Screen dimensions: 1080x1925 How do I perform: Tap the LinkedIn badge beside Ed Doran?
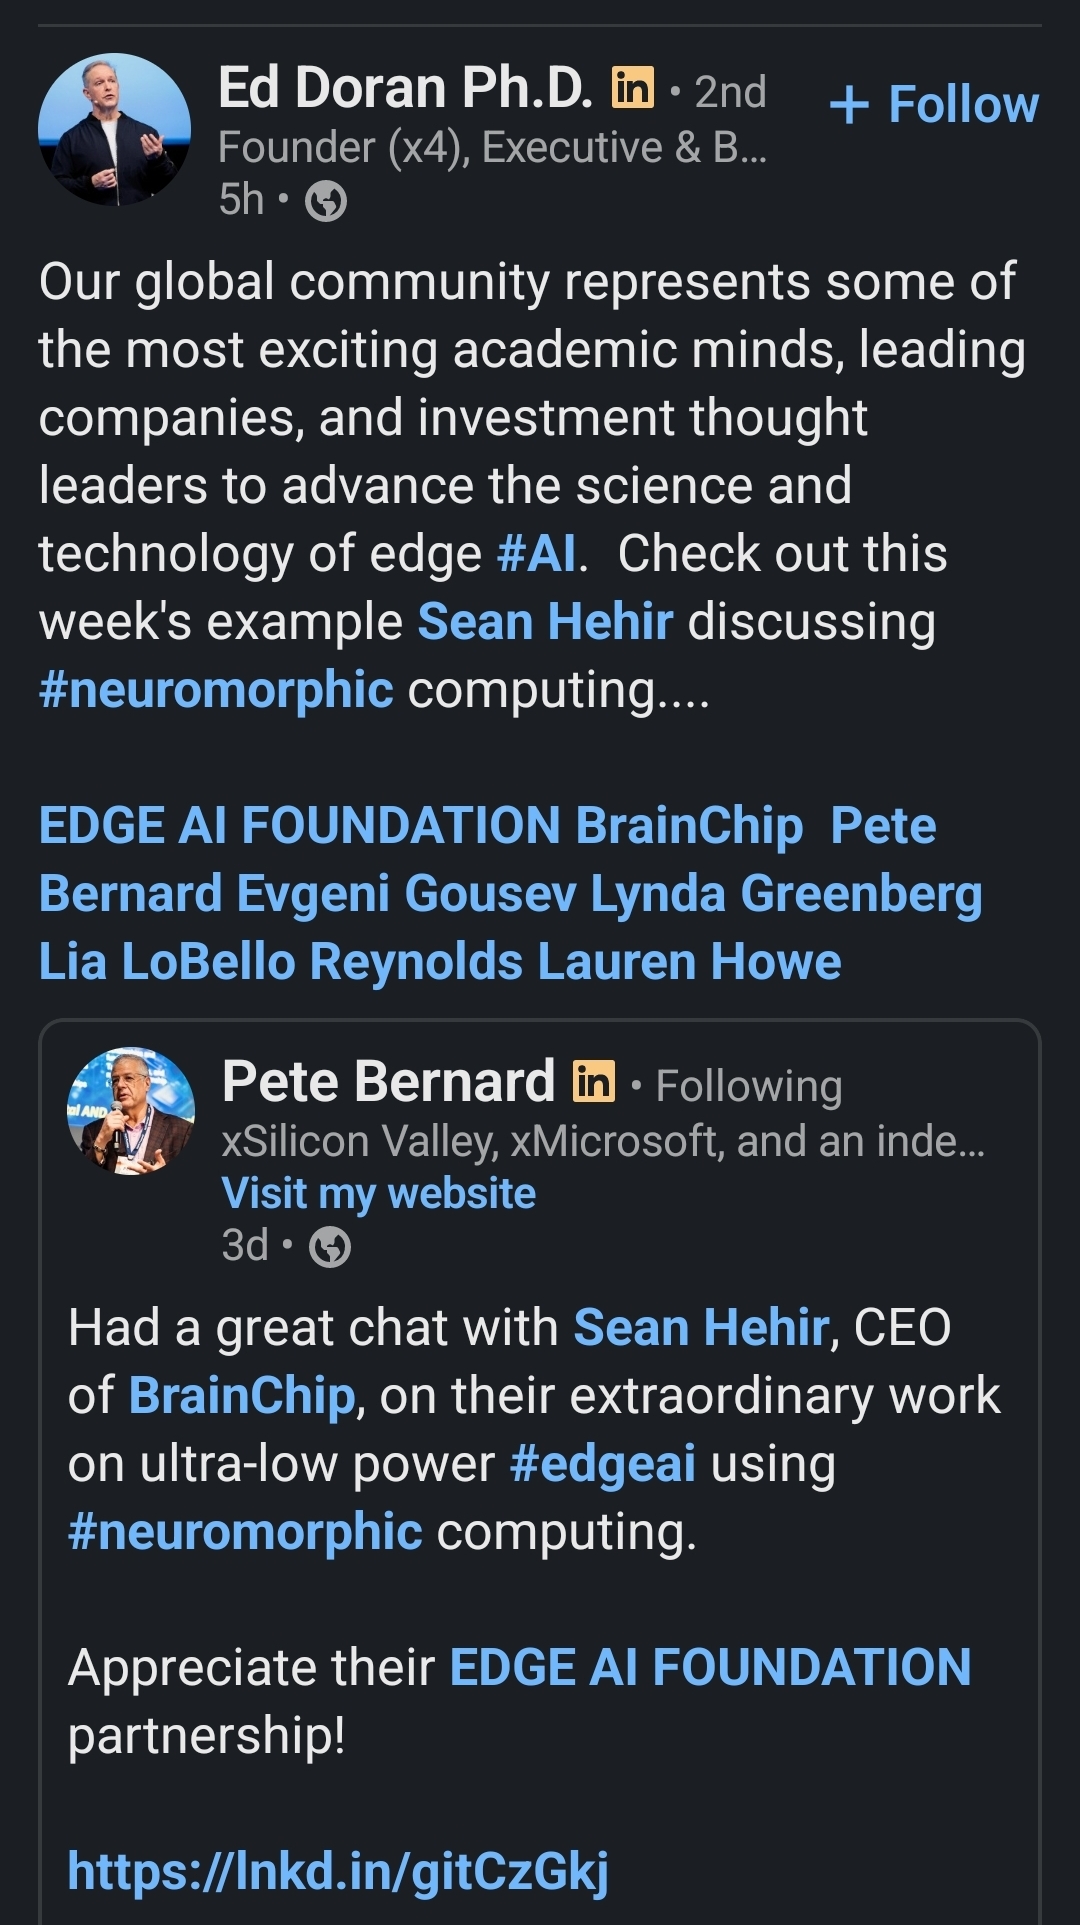pos(632,88)
